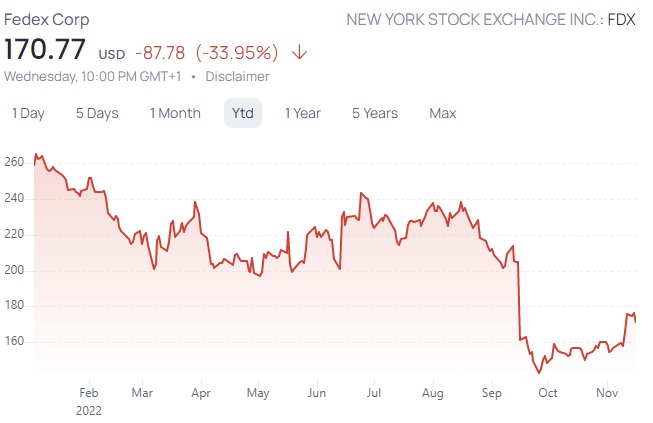Switch to the 5 Days view

[x=97, y=113]
